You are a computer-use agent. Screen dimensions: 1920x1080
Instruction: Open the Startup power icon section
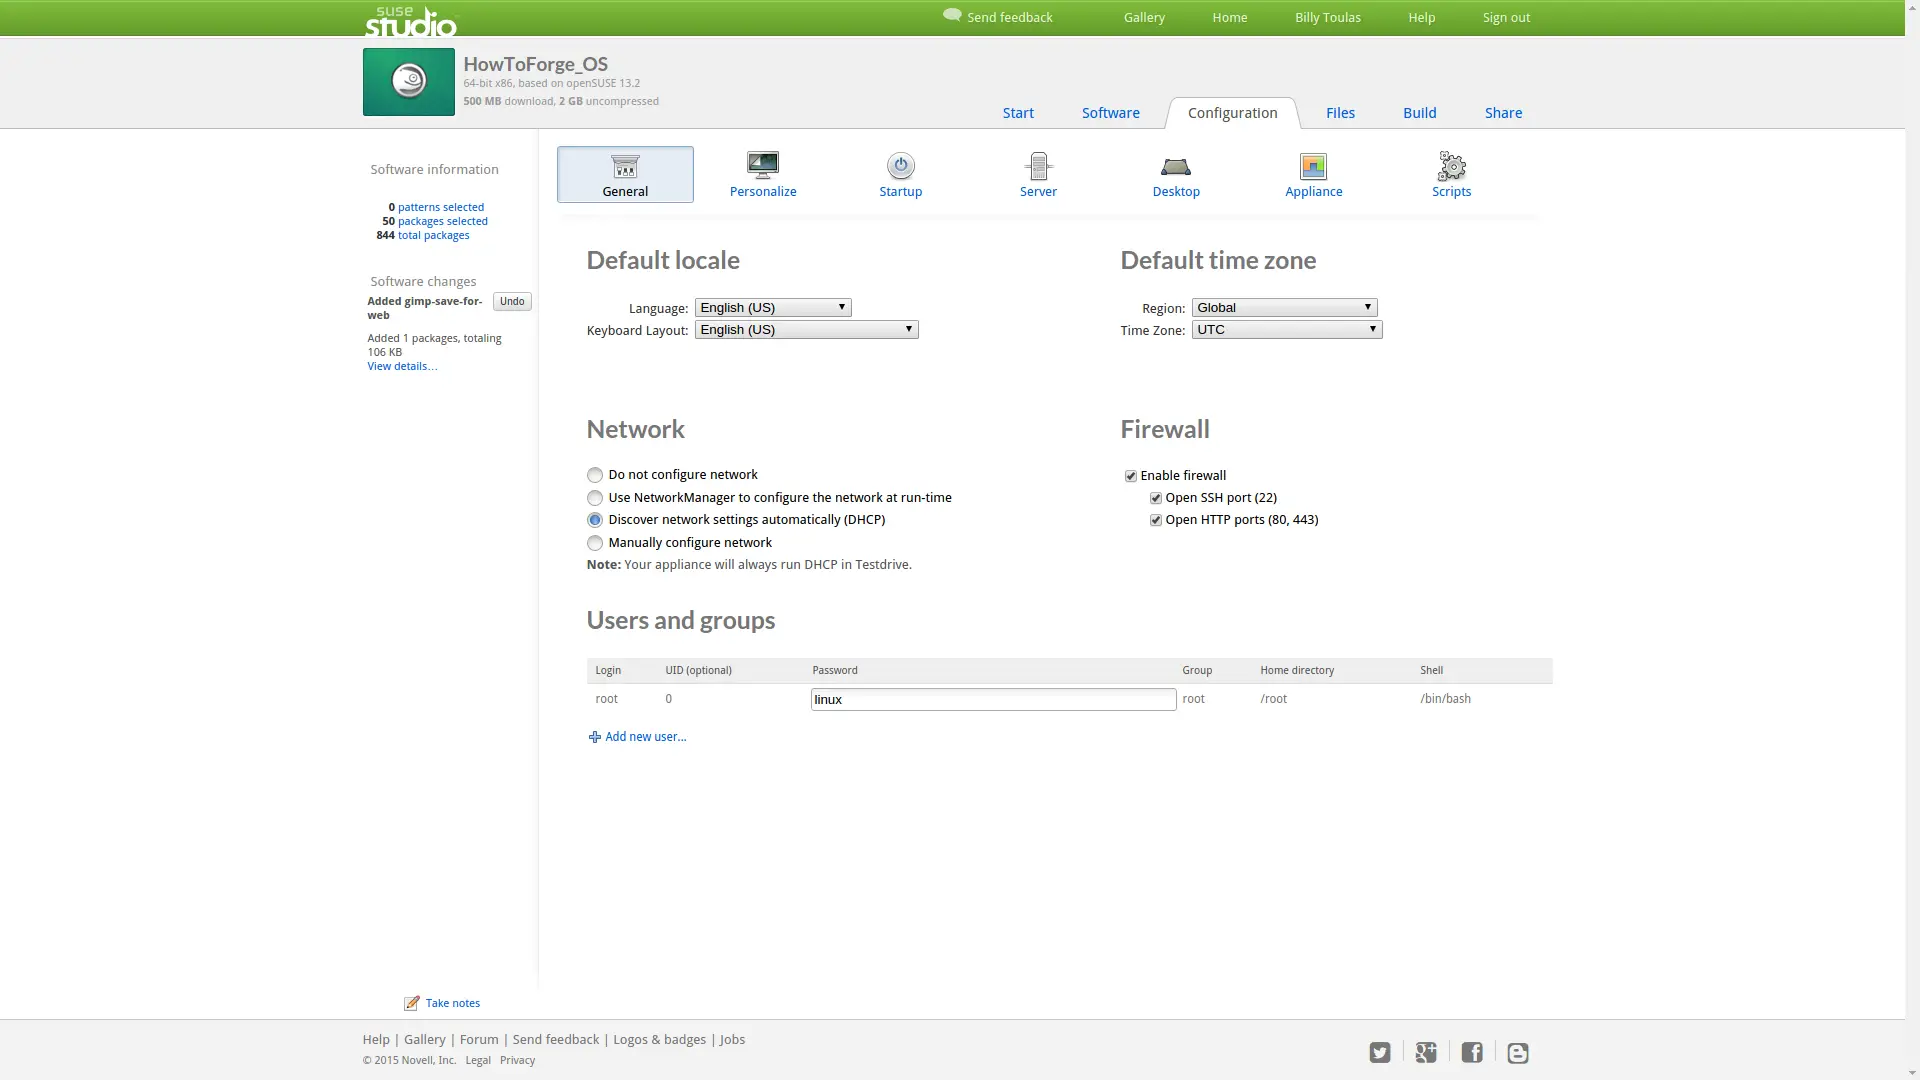click(x=901, y=166)
